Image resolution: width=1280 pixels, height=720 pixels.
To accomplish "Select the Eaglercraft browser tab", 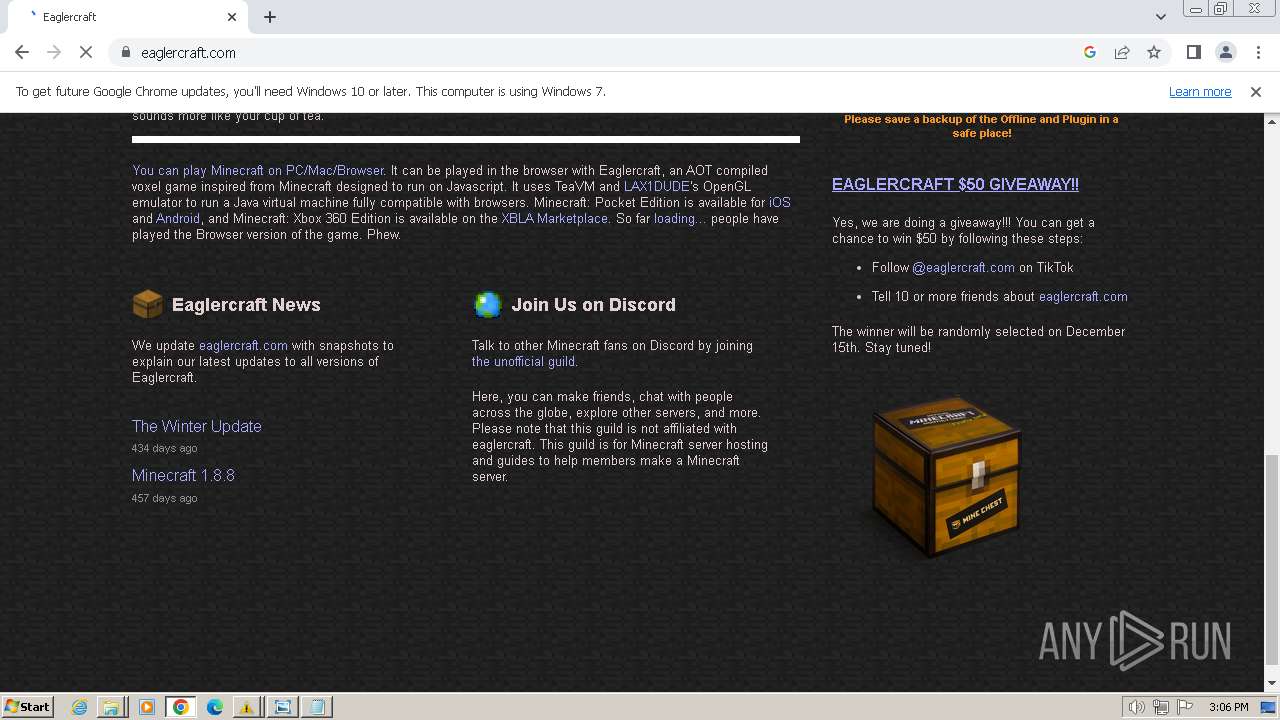I will [130, 17].
